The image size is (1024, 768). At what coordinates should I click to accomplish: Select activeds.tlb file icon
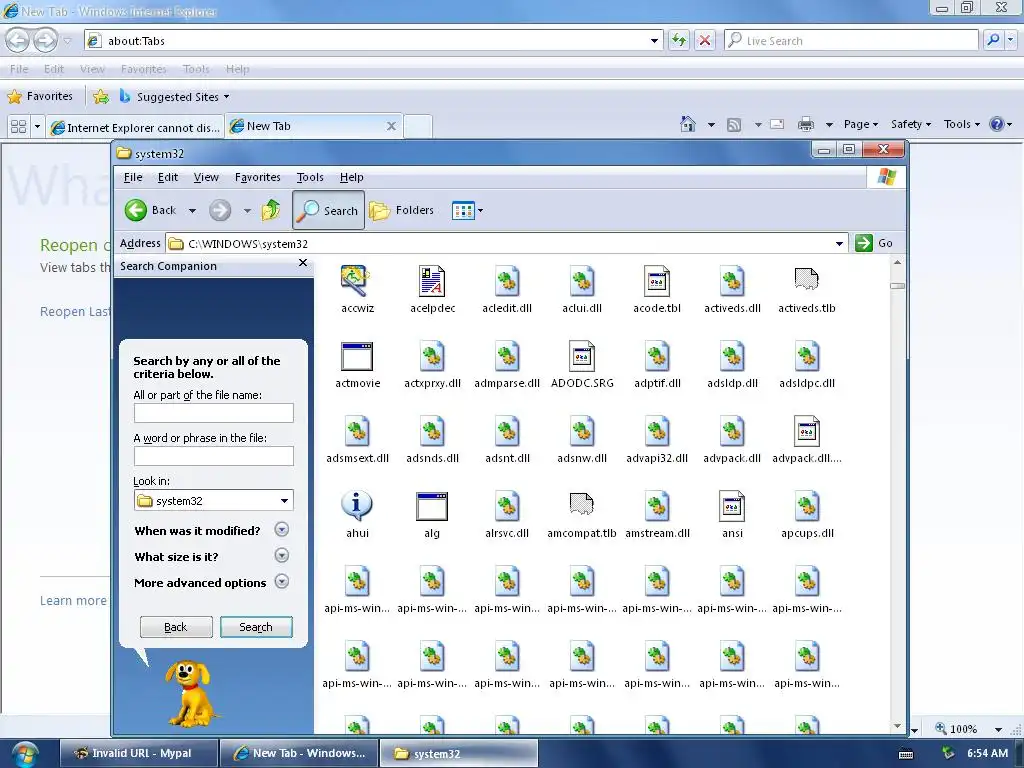(807, 280)
